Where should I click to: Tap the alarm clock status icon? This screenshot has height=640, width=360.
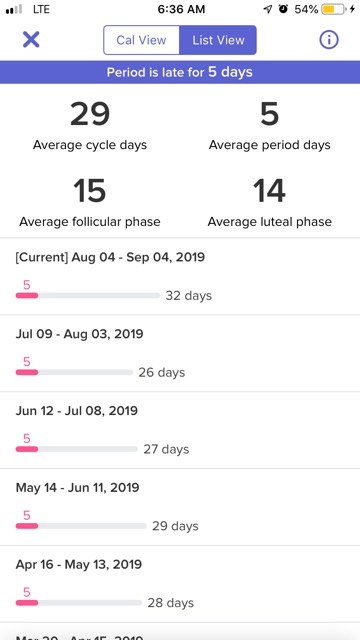pos(283,9)
